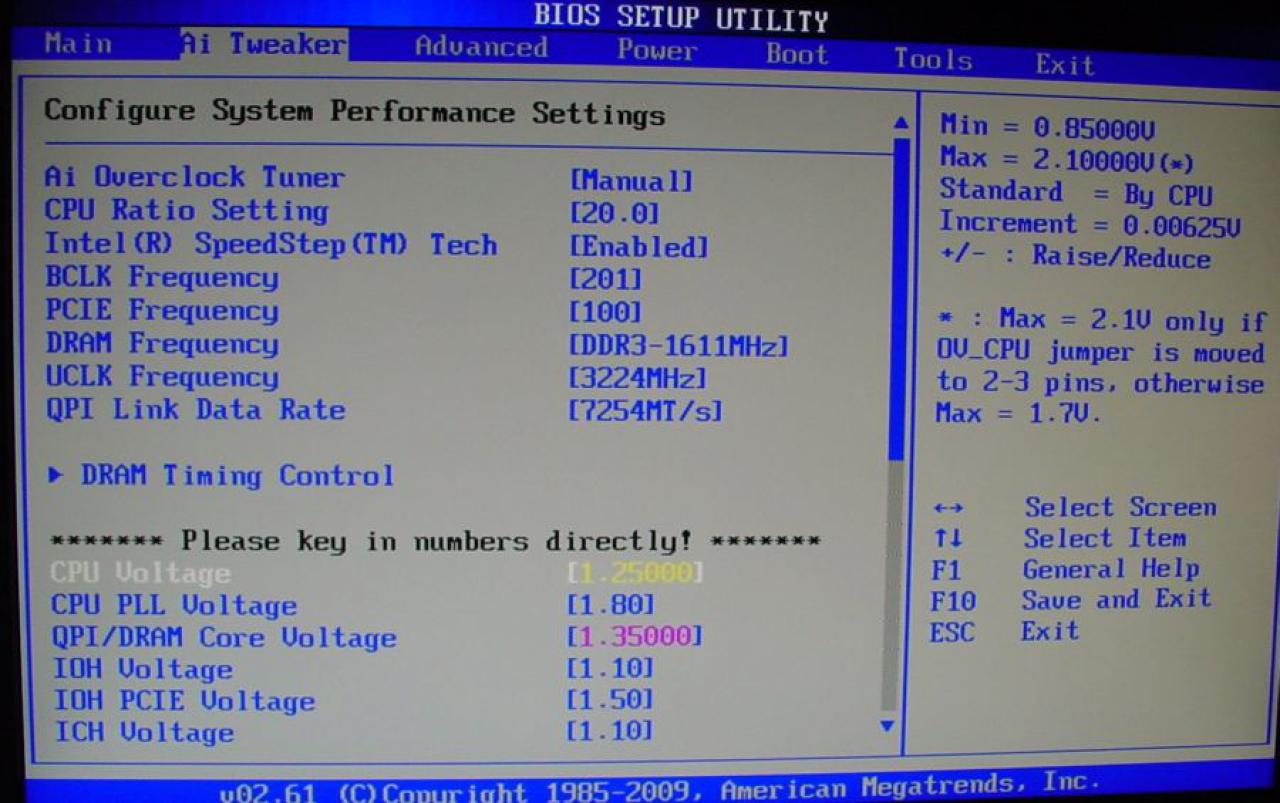1280x803 pixels.
Task: Click the UCLK Frequency label
Action: pyautogui.click(x=162, y=376)
